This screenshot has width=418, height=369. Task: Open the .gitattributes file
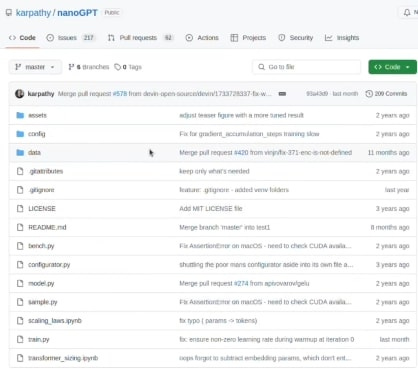pyautogui.click(x=46, y=171)
